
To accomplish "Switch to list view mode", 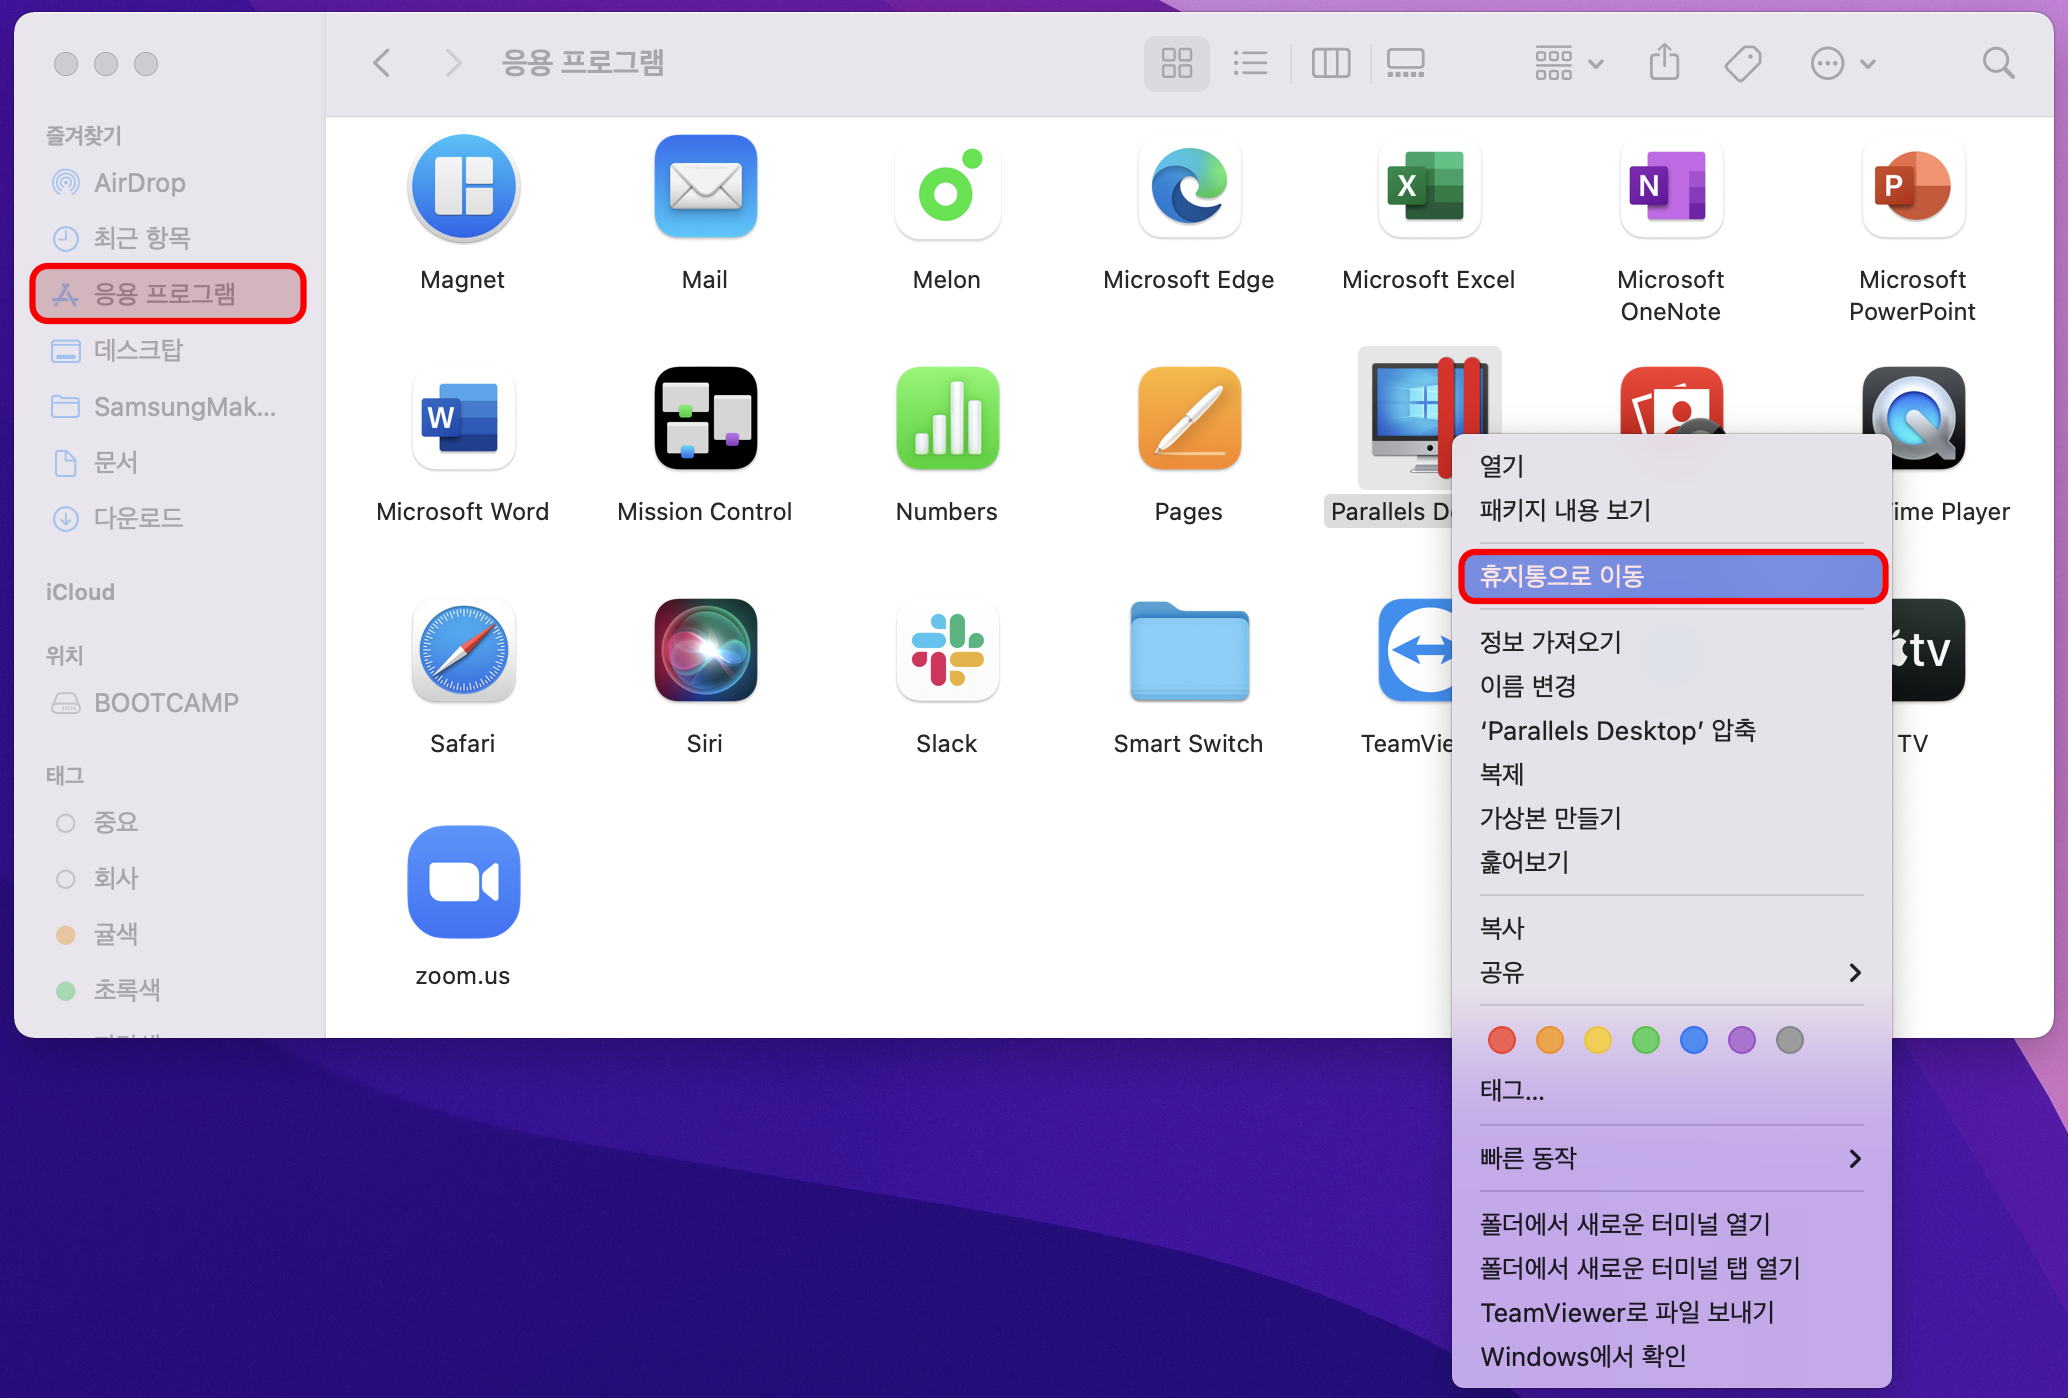I will click(1250, 63).
